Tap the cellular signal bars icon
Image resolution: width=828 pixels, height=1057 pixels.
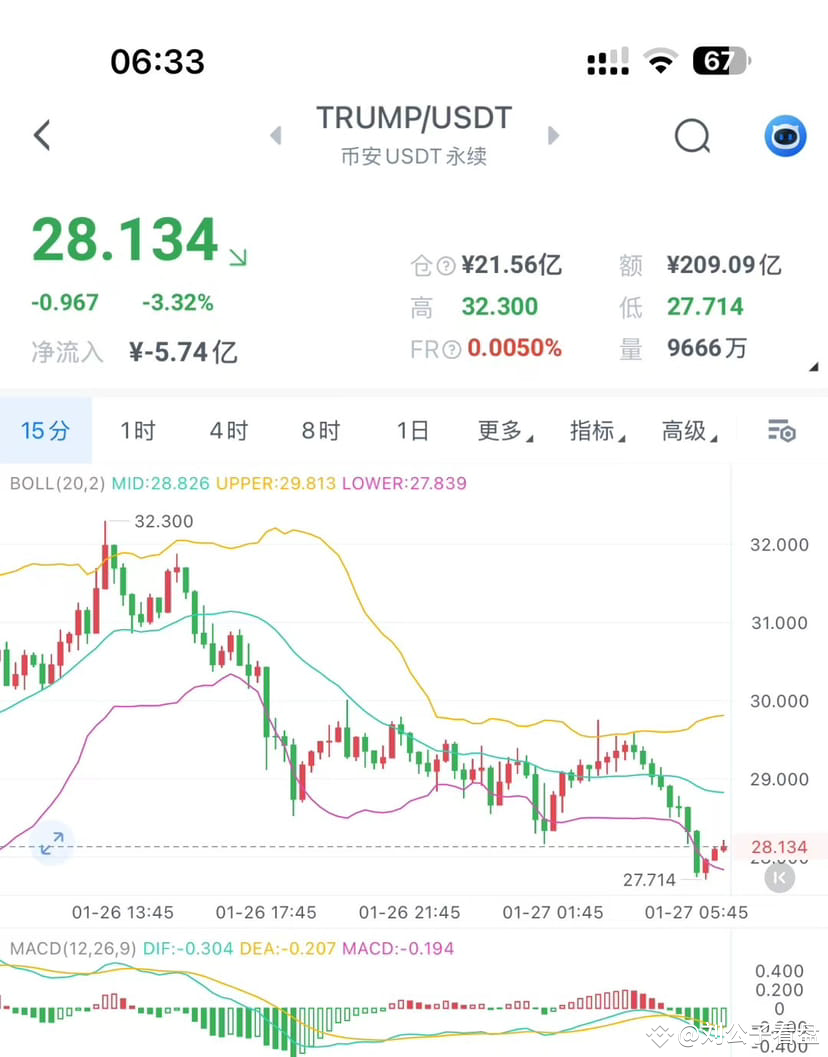608,61
